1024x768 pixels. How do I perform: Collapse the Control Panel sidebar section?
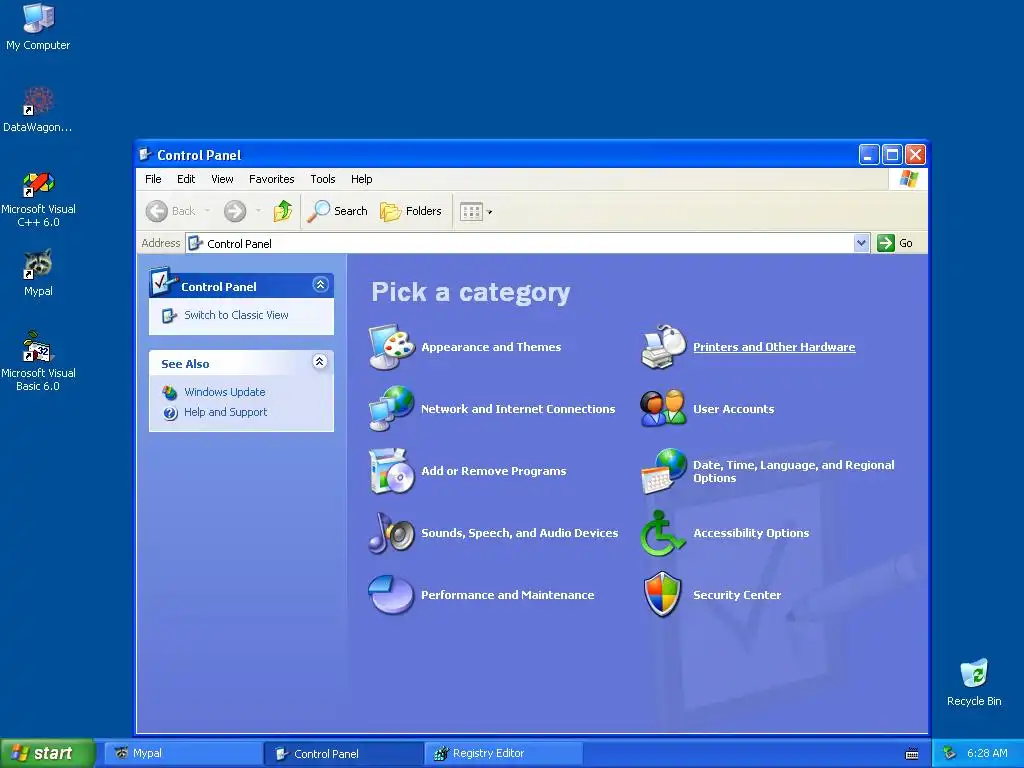pos(320,285)
